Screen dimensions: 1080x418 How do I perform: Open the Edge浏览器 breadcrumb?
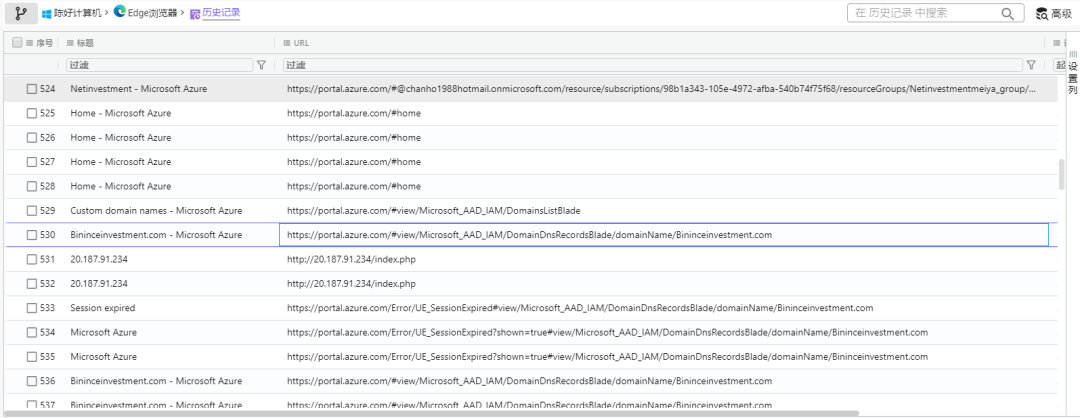click(152, 13)
